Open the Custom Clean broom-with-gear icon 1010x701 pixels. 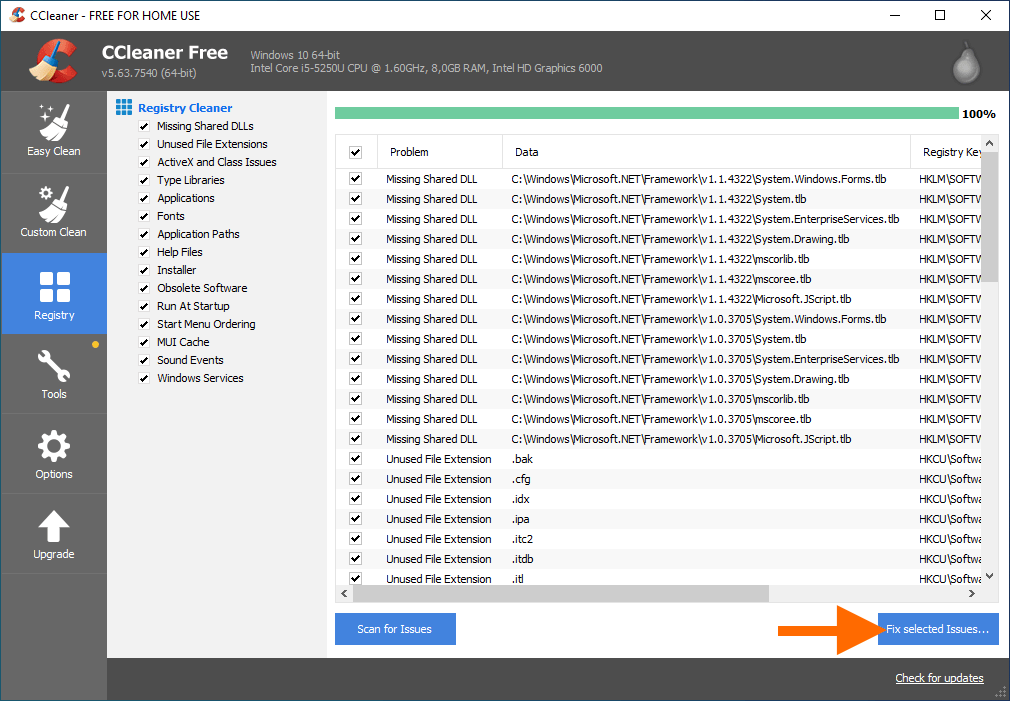tap(53, 203)
